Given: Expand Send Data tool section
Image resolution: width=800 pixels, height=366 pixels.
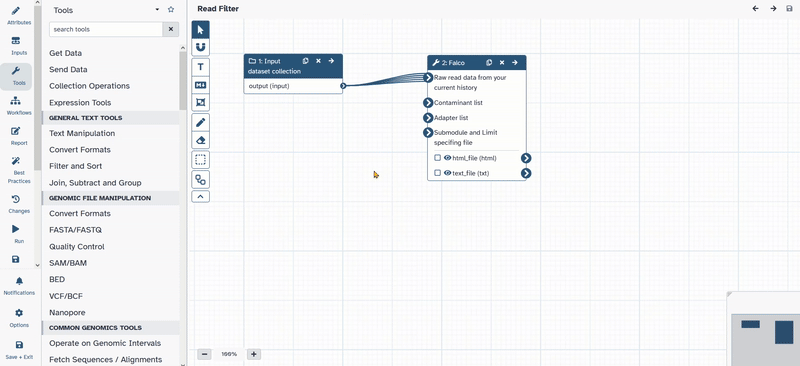Looking at the screenshot, I should (68, 69).
